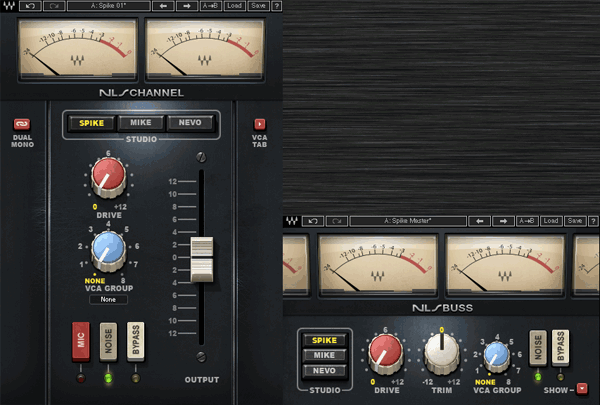This screenshot has height=405, width=600.
Task: Open help in NLS Buss toolbar
Action: (593, 221)
